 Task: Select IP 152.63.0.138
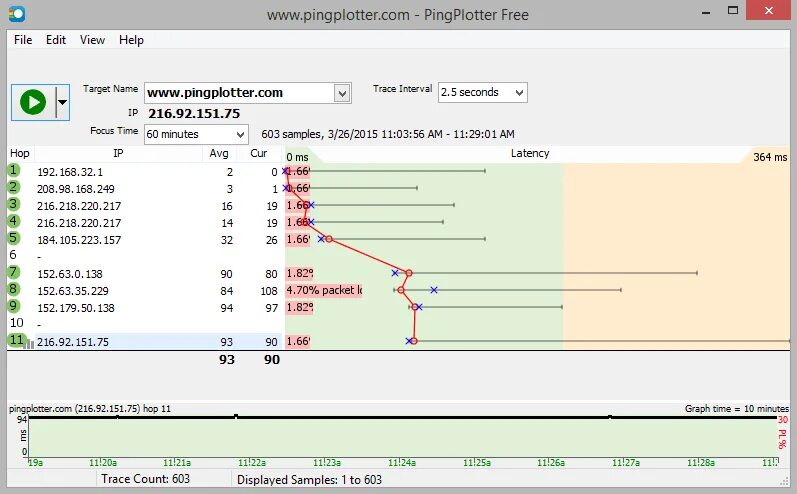tap(70, 274)
